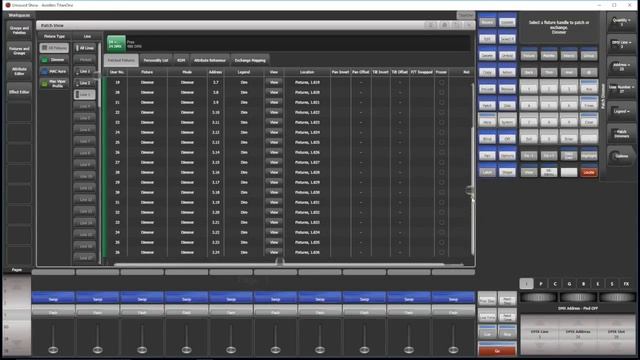This screenshot has height=360, width=640.
Task: Toggle Freeze checkbox for user number 19
Action: 441,82
